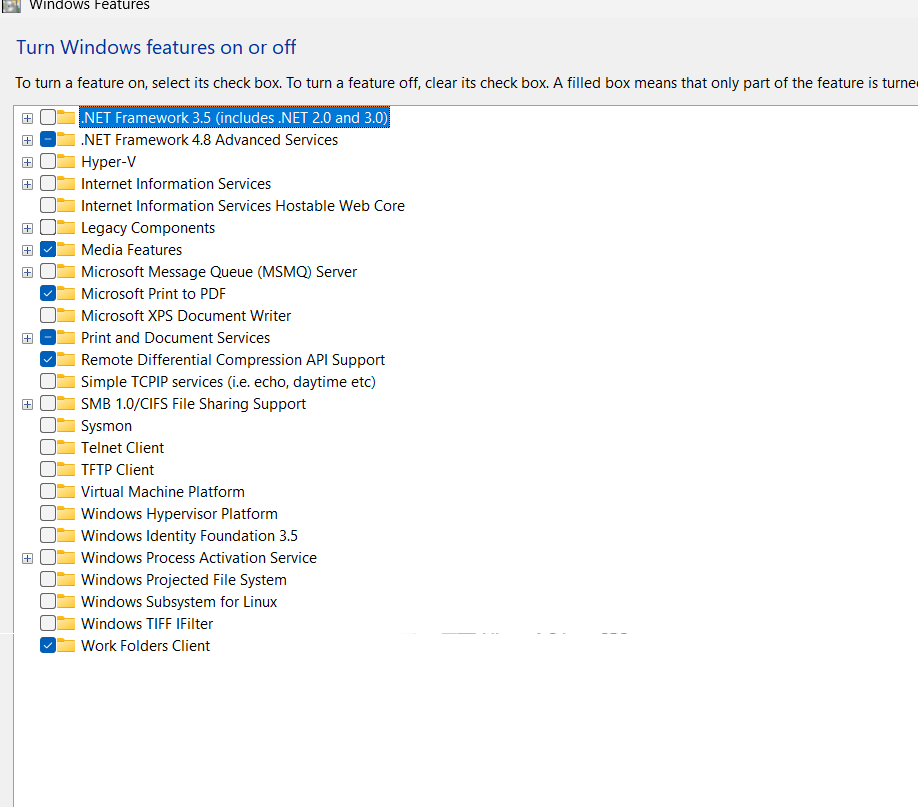Image resolution: width=918 pixels, height=807 pixels.
Task: Uncheck Remote Differential Compression API Support
Action: [x=48, y=359]
